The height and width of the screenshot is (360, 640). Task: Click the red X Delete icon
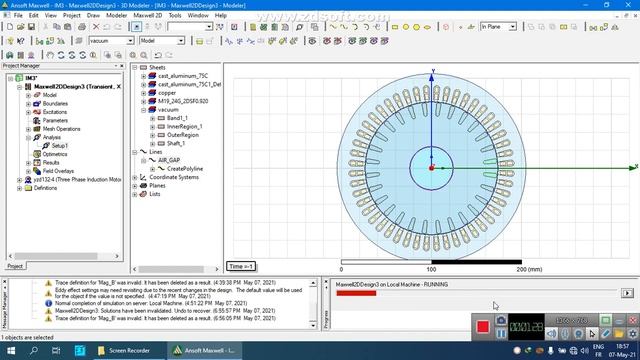pos(96,27)
